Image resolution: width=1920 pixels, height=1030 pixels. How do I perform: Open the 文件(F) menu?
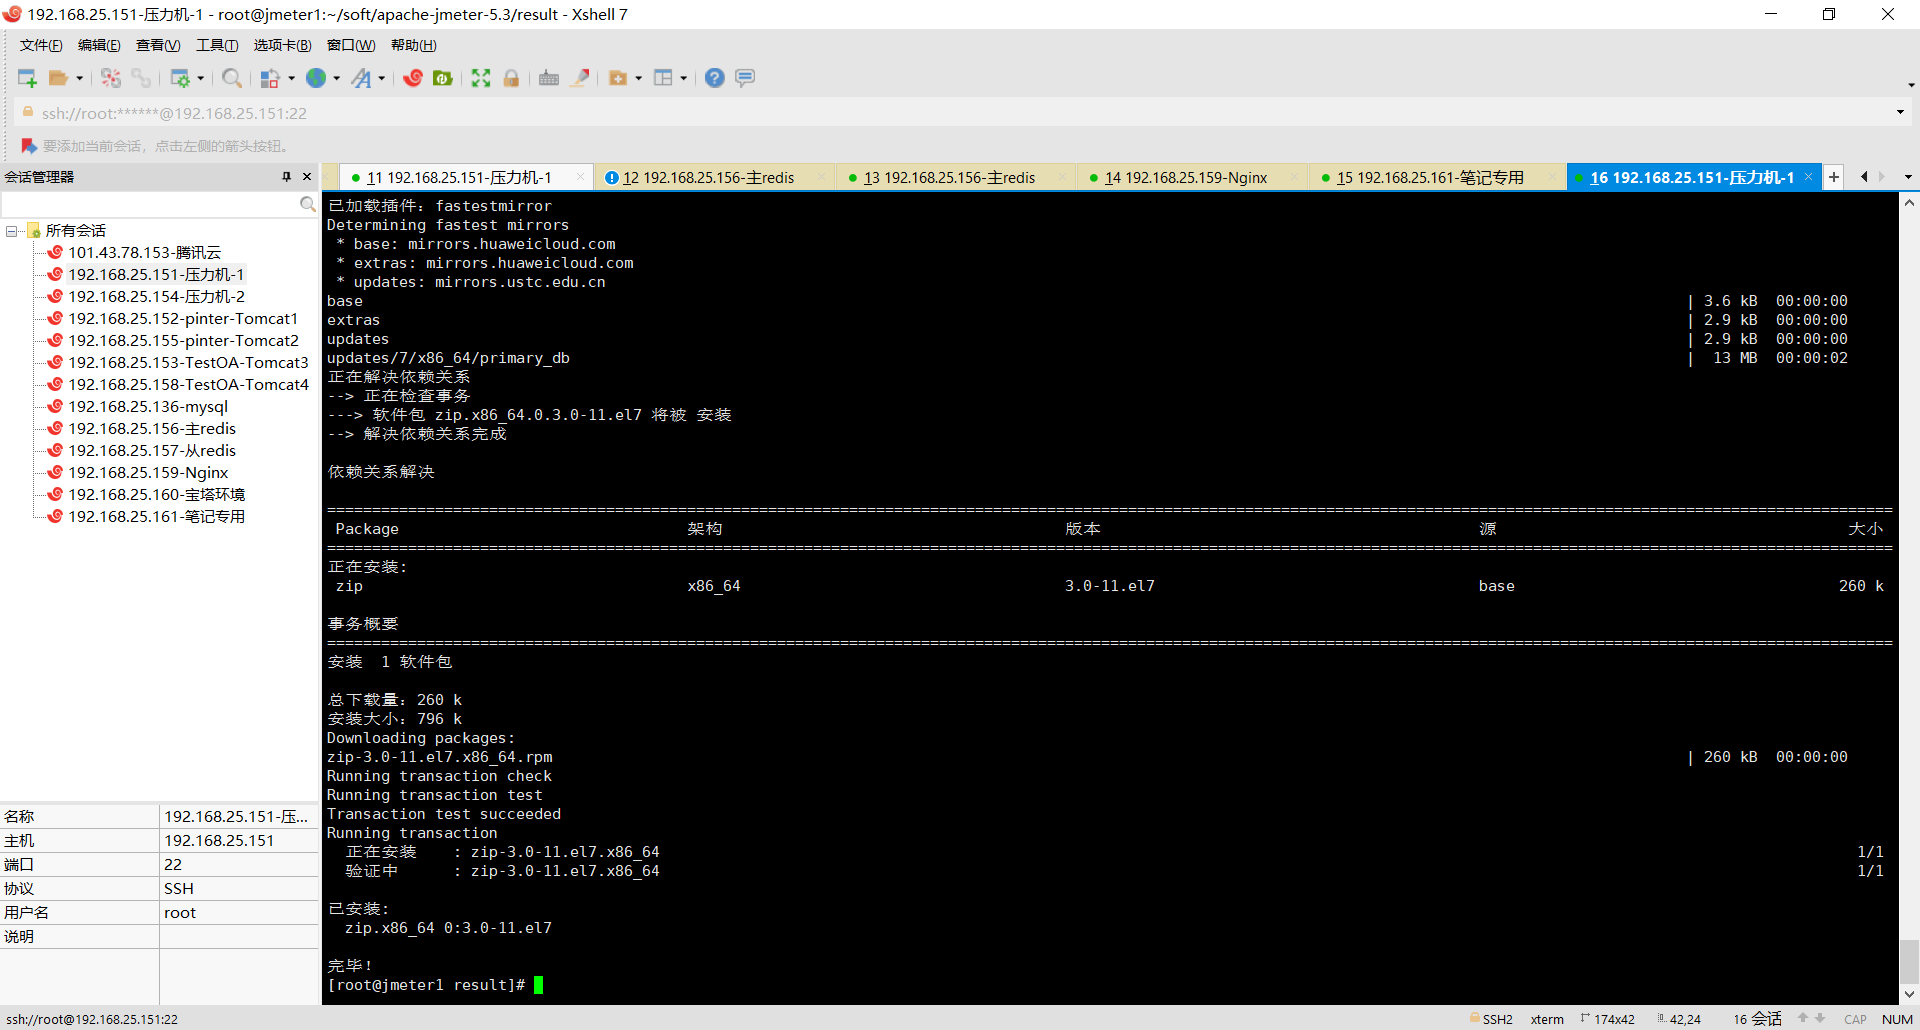pos(41,45)
